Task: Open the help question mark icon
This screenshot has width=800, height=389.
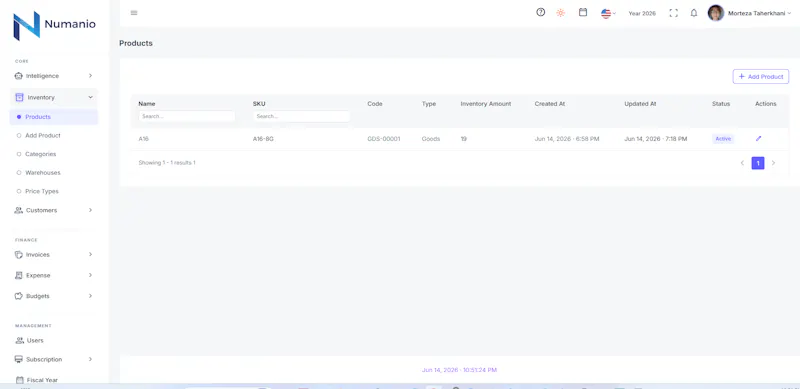Action: 541,12
